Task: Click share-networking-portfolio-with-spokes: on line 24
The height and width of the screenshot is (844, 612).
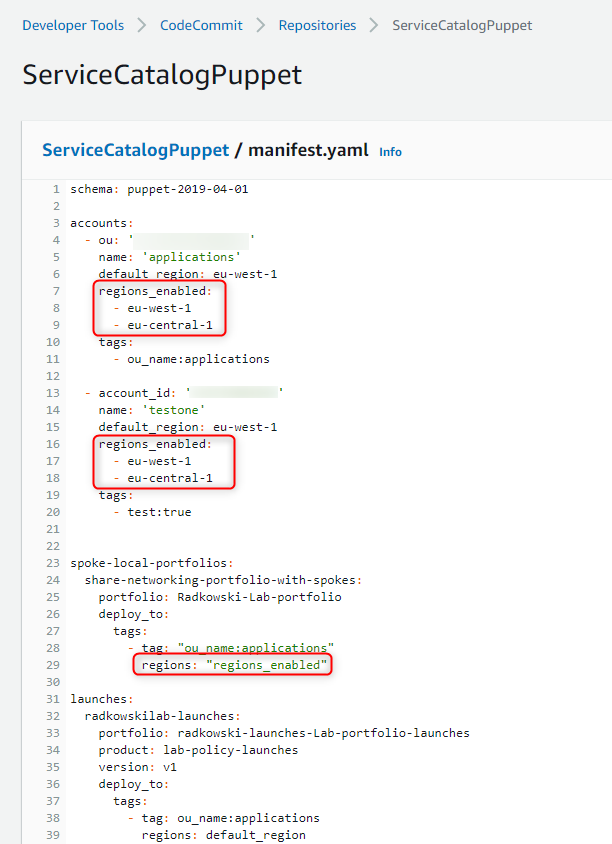Action: pos(223,580)
